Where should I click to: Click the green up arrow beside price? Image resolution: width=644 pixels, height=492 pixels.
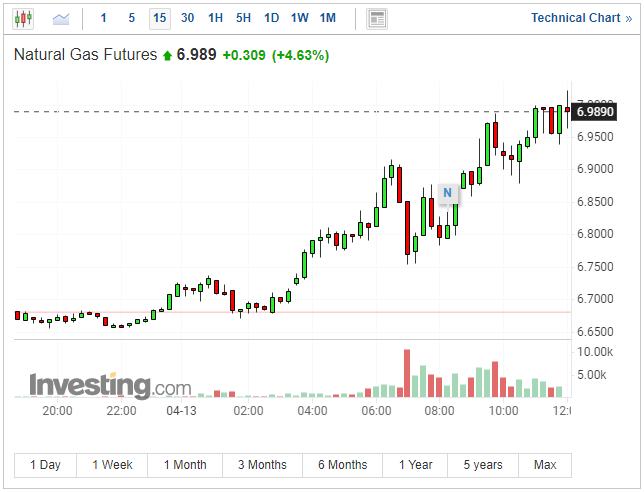(x=167, y=55)
